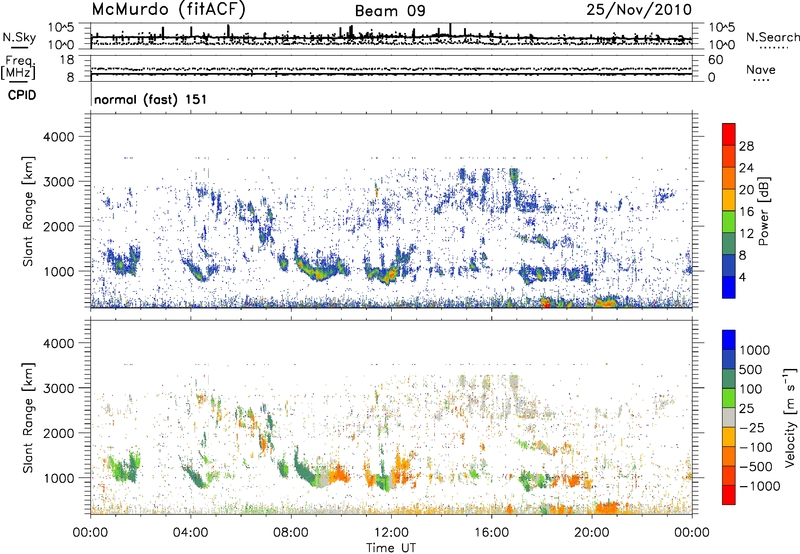800x554 pixels.
Task: Click the date 25/Nov/2010
Action: click(x=639, y=9)
